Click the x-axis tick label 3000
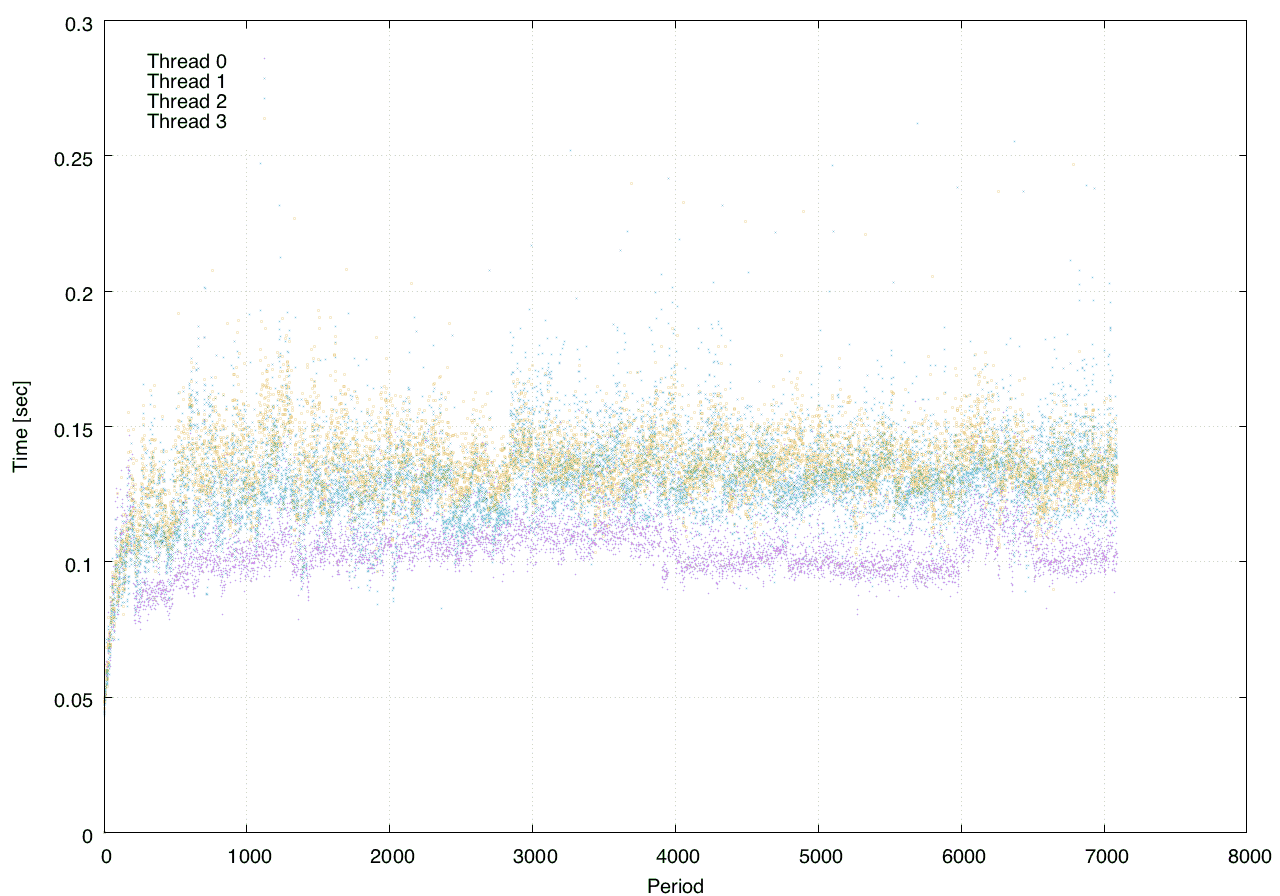 pyautogui.click(x=533, y=856)
